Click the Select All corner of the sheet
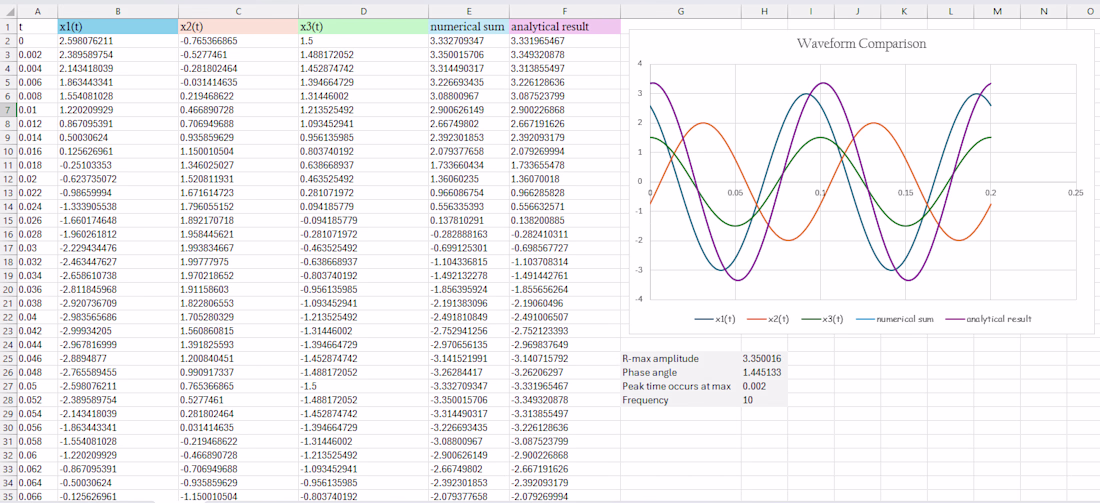This screenshot has height=503, width=1100. pyautogui.click(x=8, y=11)
